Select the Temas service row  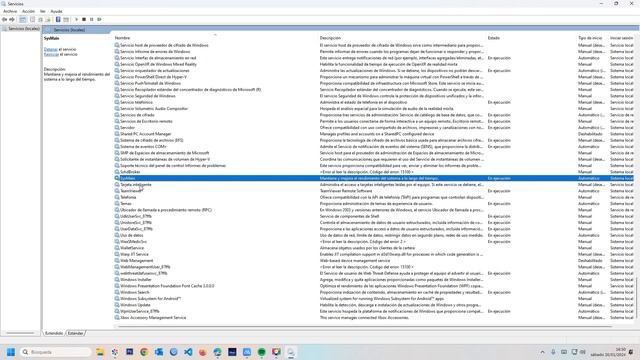373,204
